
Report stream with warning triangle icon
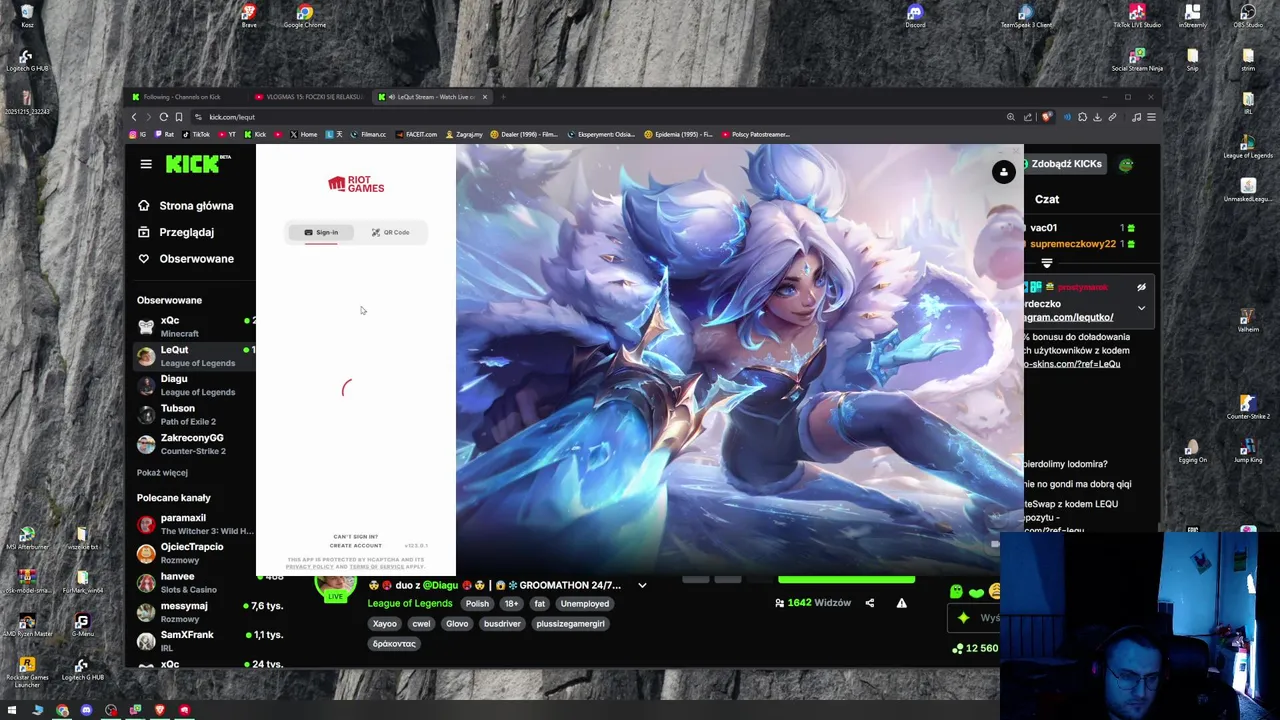901,603
